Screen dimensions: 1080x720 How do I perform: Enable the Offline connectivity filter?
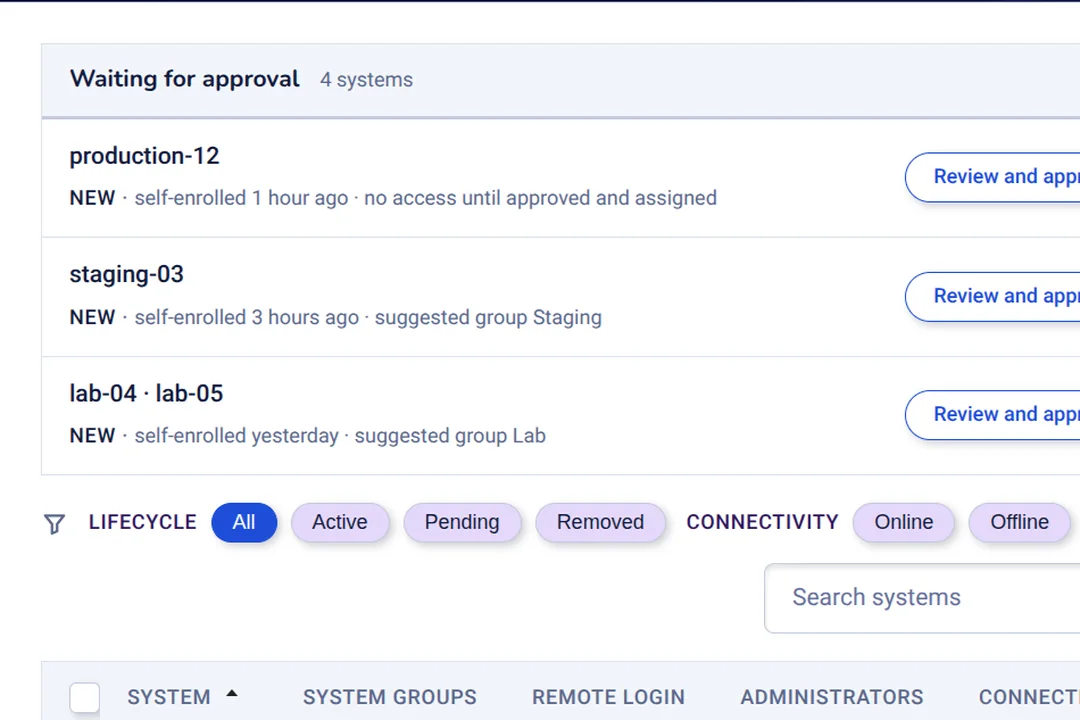click(x=1019, y=522)
